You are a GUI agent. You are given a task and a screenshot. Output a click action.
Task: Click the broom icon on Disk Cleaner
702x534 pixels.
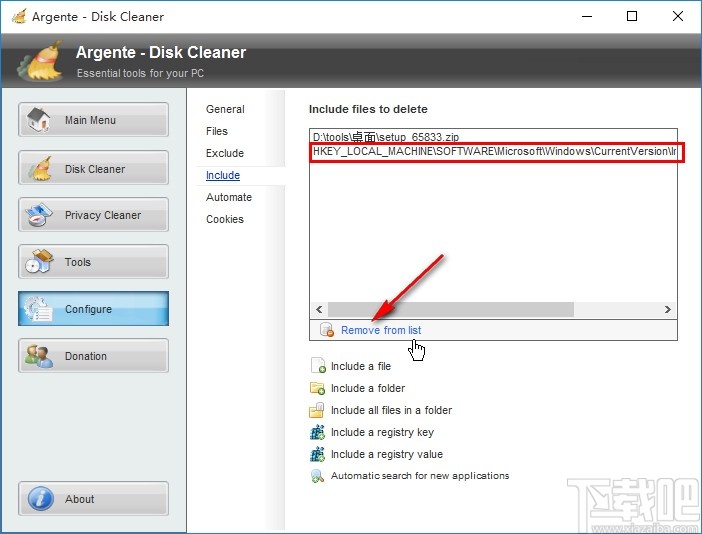click(x=40, y=168)
